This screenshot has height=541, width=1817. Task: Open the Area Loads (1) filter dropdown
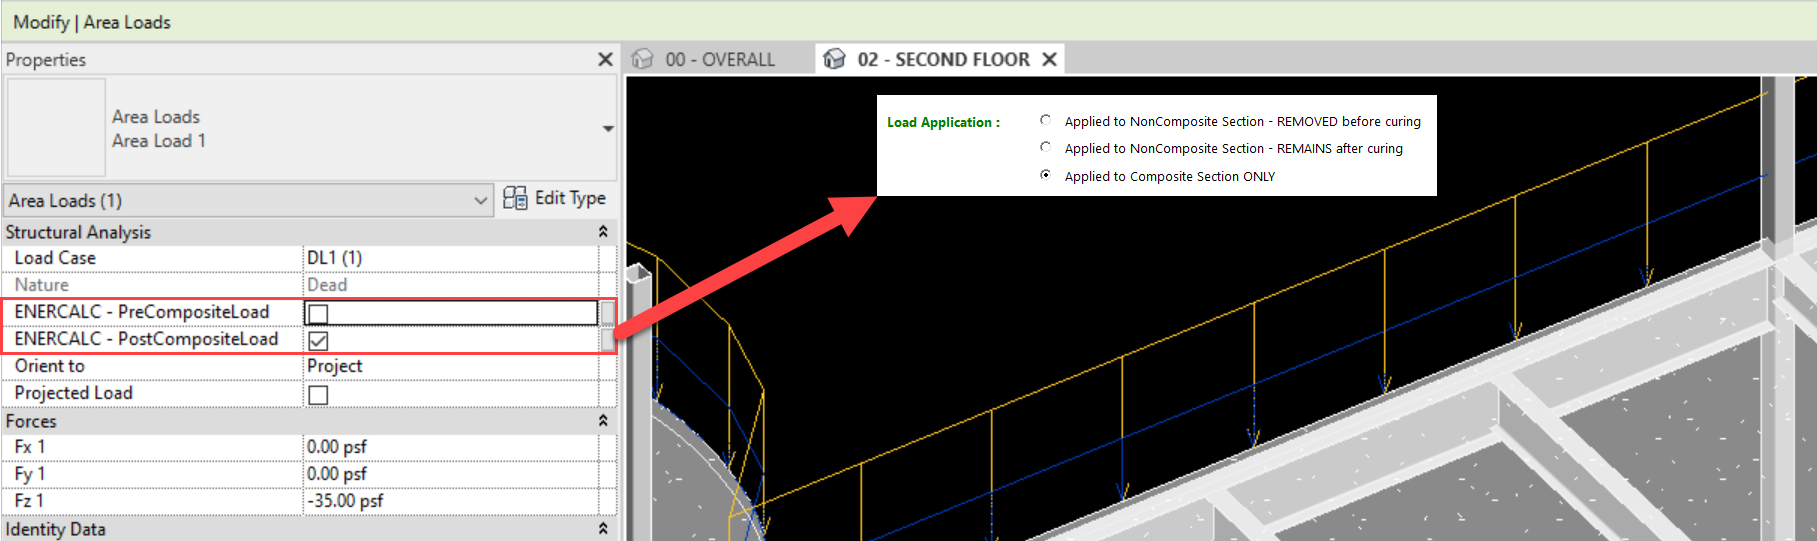coord(480,201)
